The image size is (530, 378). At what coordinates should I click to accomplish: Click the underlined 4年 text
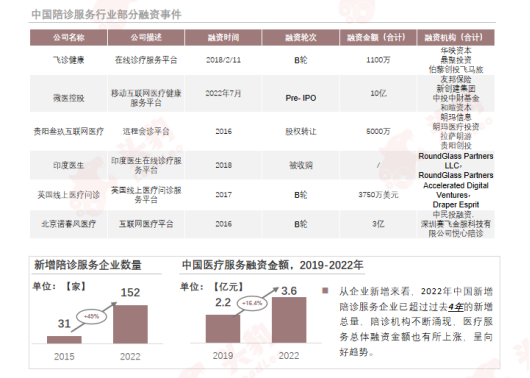click(x=456, y=307)
